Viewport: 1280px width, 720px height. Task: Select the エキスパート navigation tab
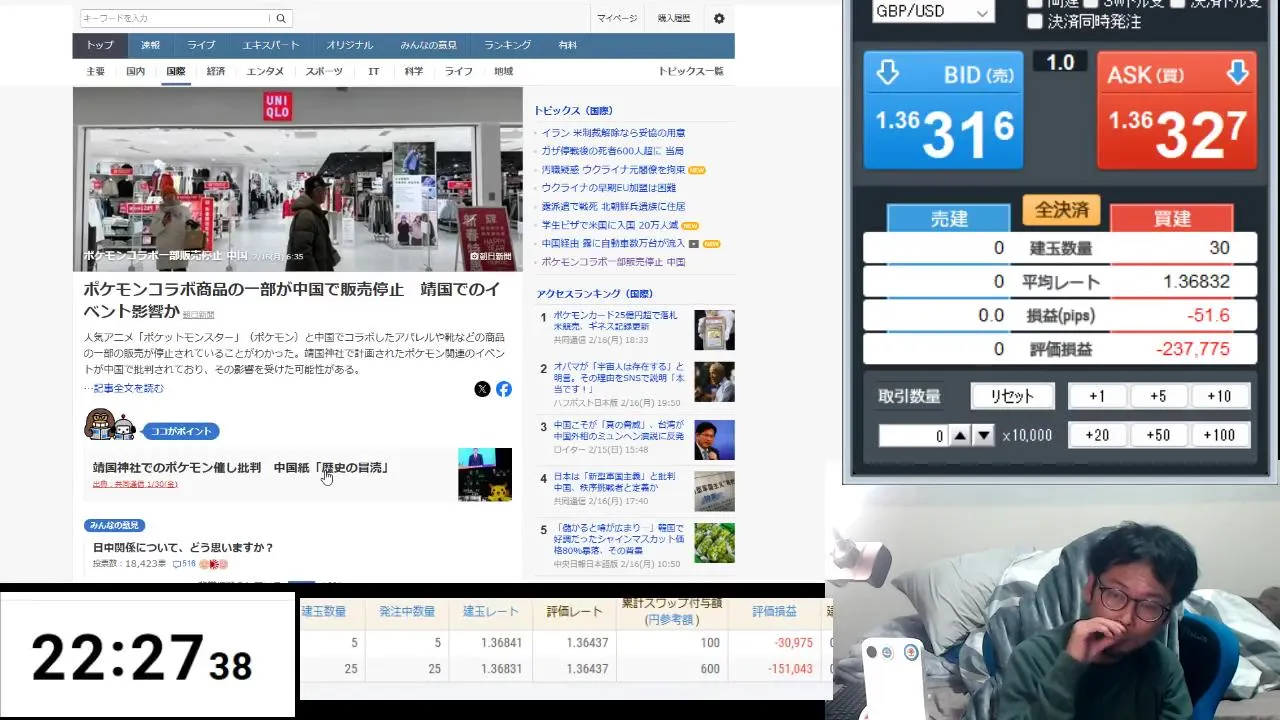pos(271,45)
